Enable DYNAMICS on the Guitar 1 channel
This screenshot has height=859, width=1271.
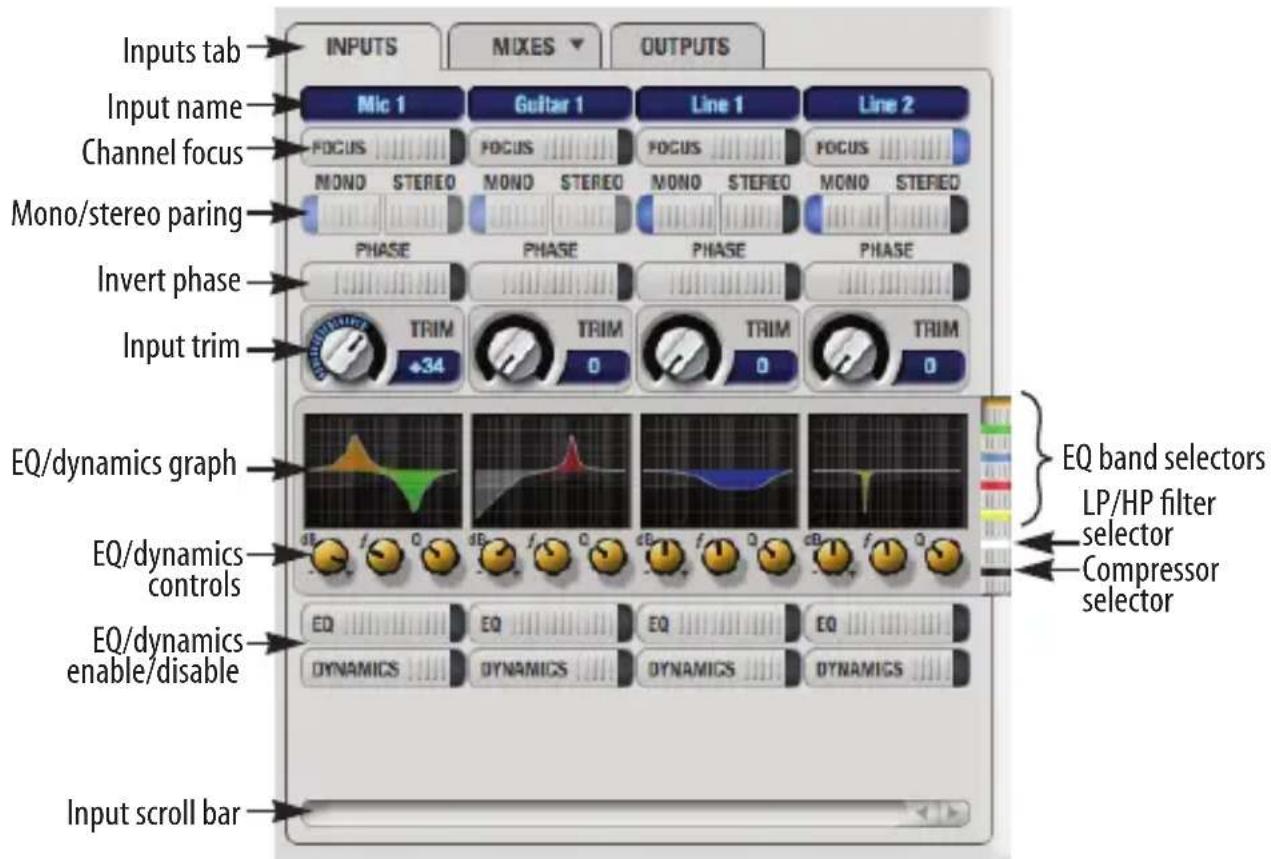(550, 669)
